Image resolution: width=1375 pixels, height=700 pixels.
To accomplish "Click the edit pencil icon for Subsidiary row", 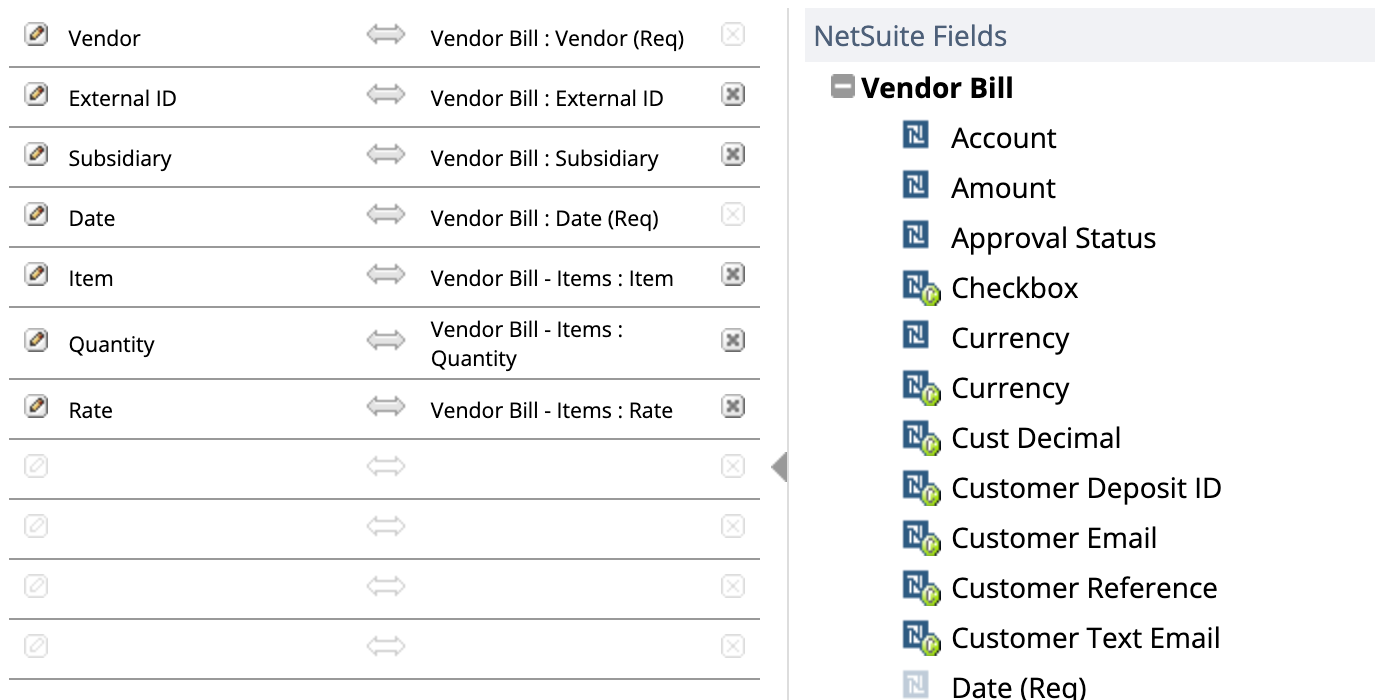I will 36,155.
